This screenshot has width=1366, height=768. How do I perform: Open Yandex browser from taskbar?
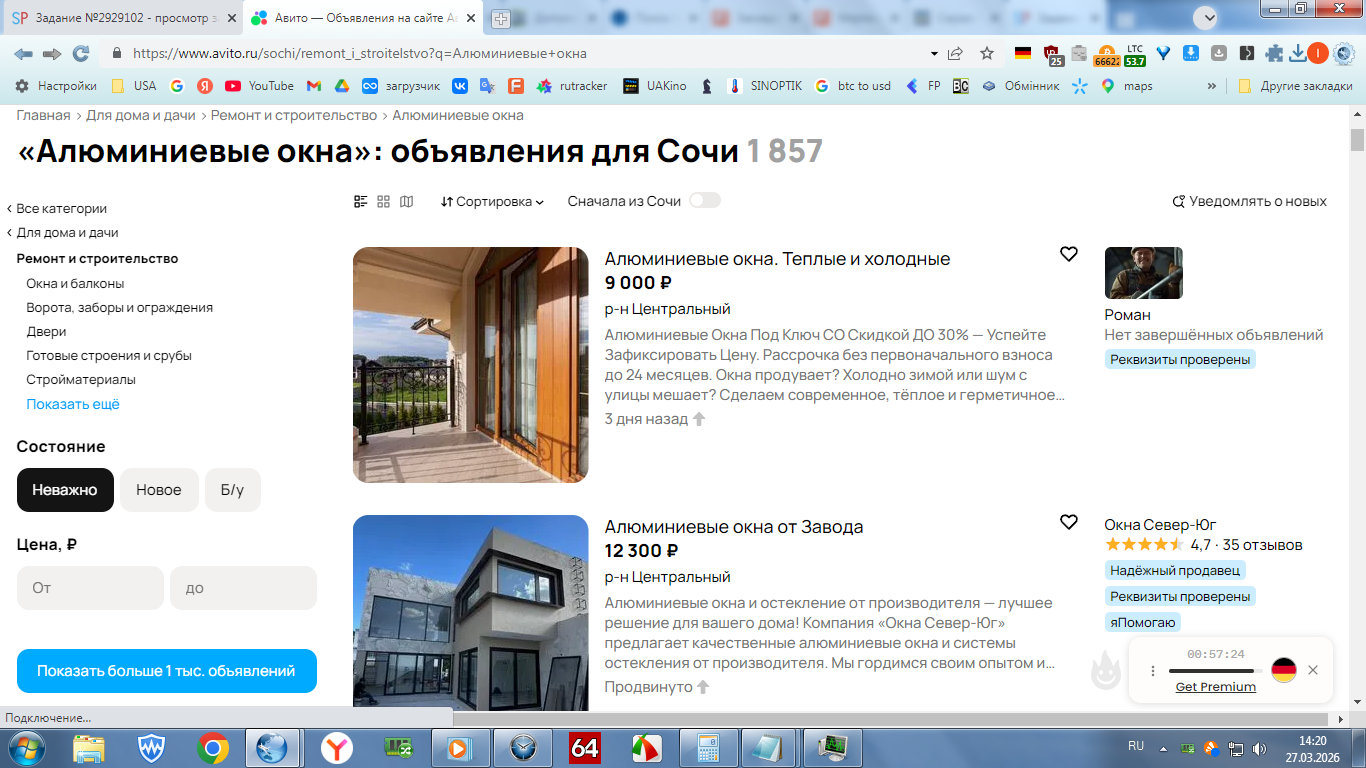click(x=336, y=747)
